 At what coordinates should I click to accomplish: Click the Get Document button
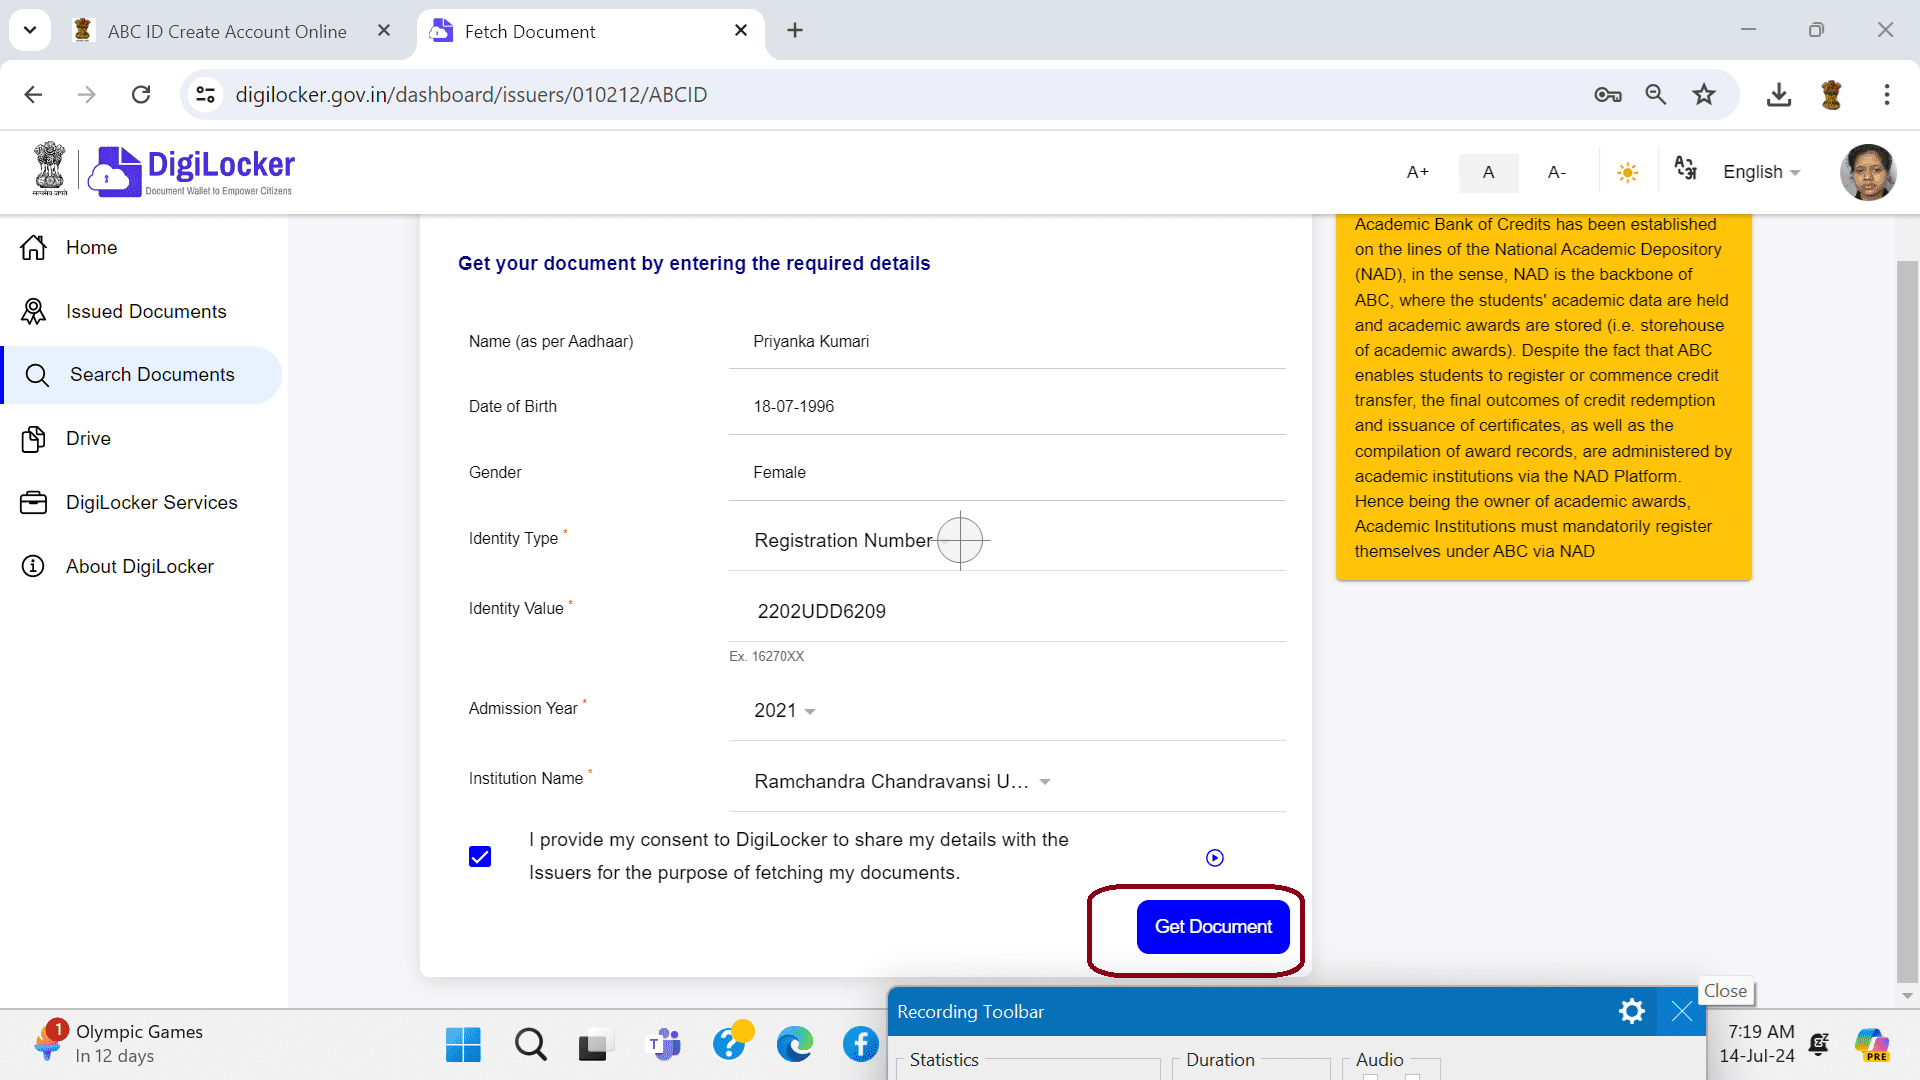click(1213, 927)
